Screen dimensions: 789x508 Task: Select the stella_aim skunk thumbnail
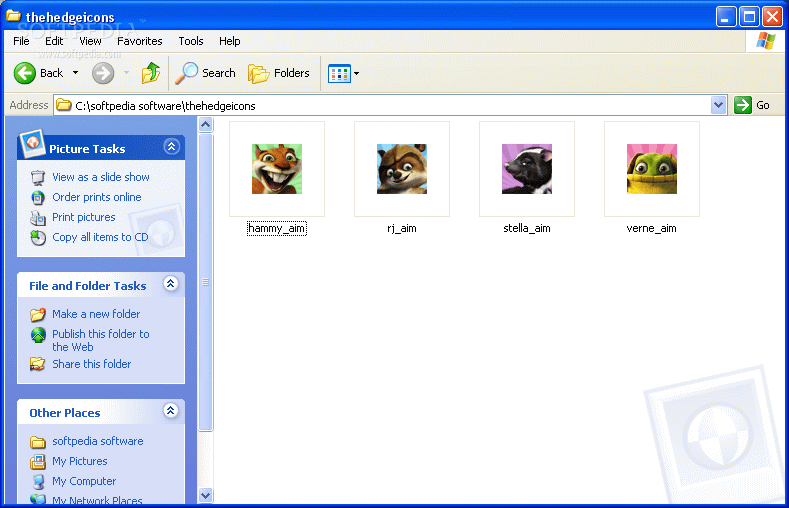point(527,169)
